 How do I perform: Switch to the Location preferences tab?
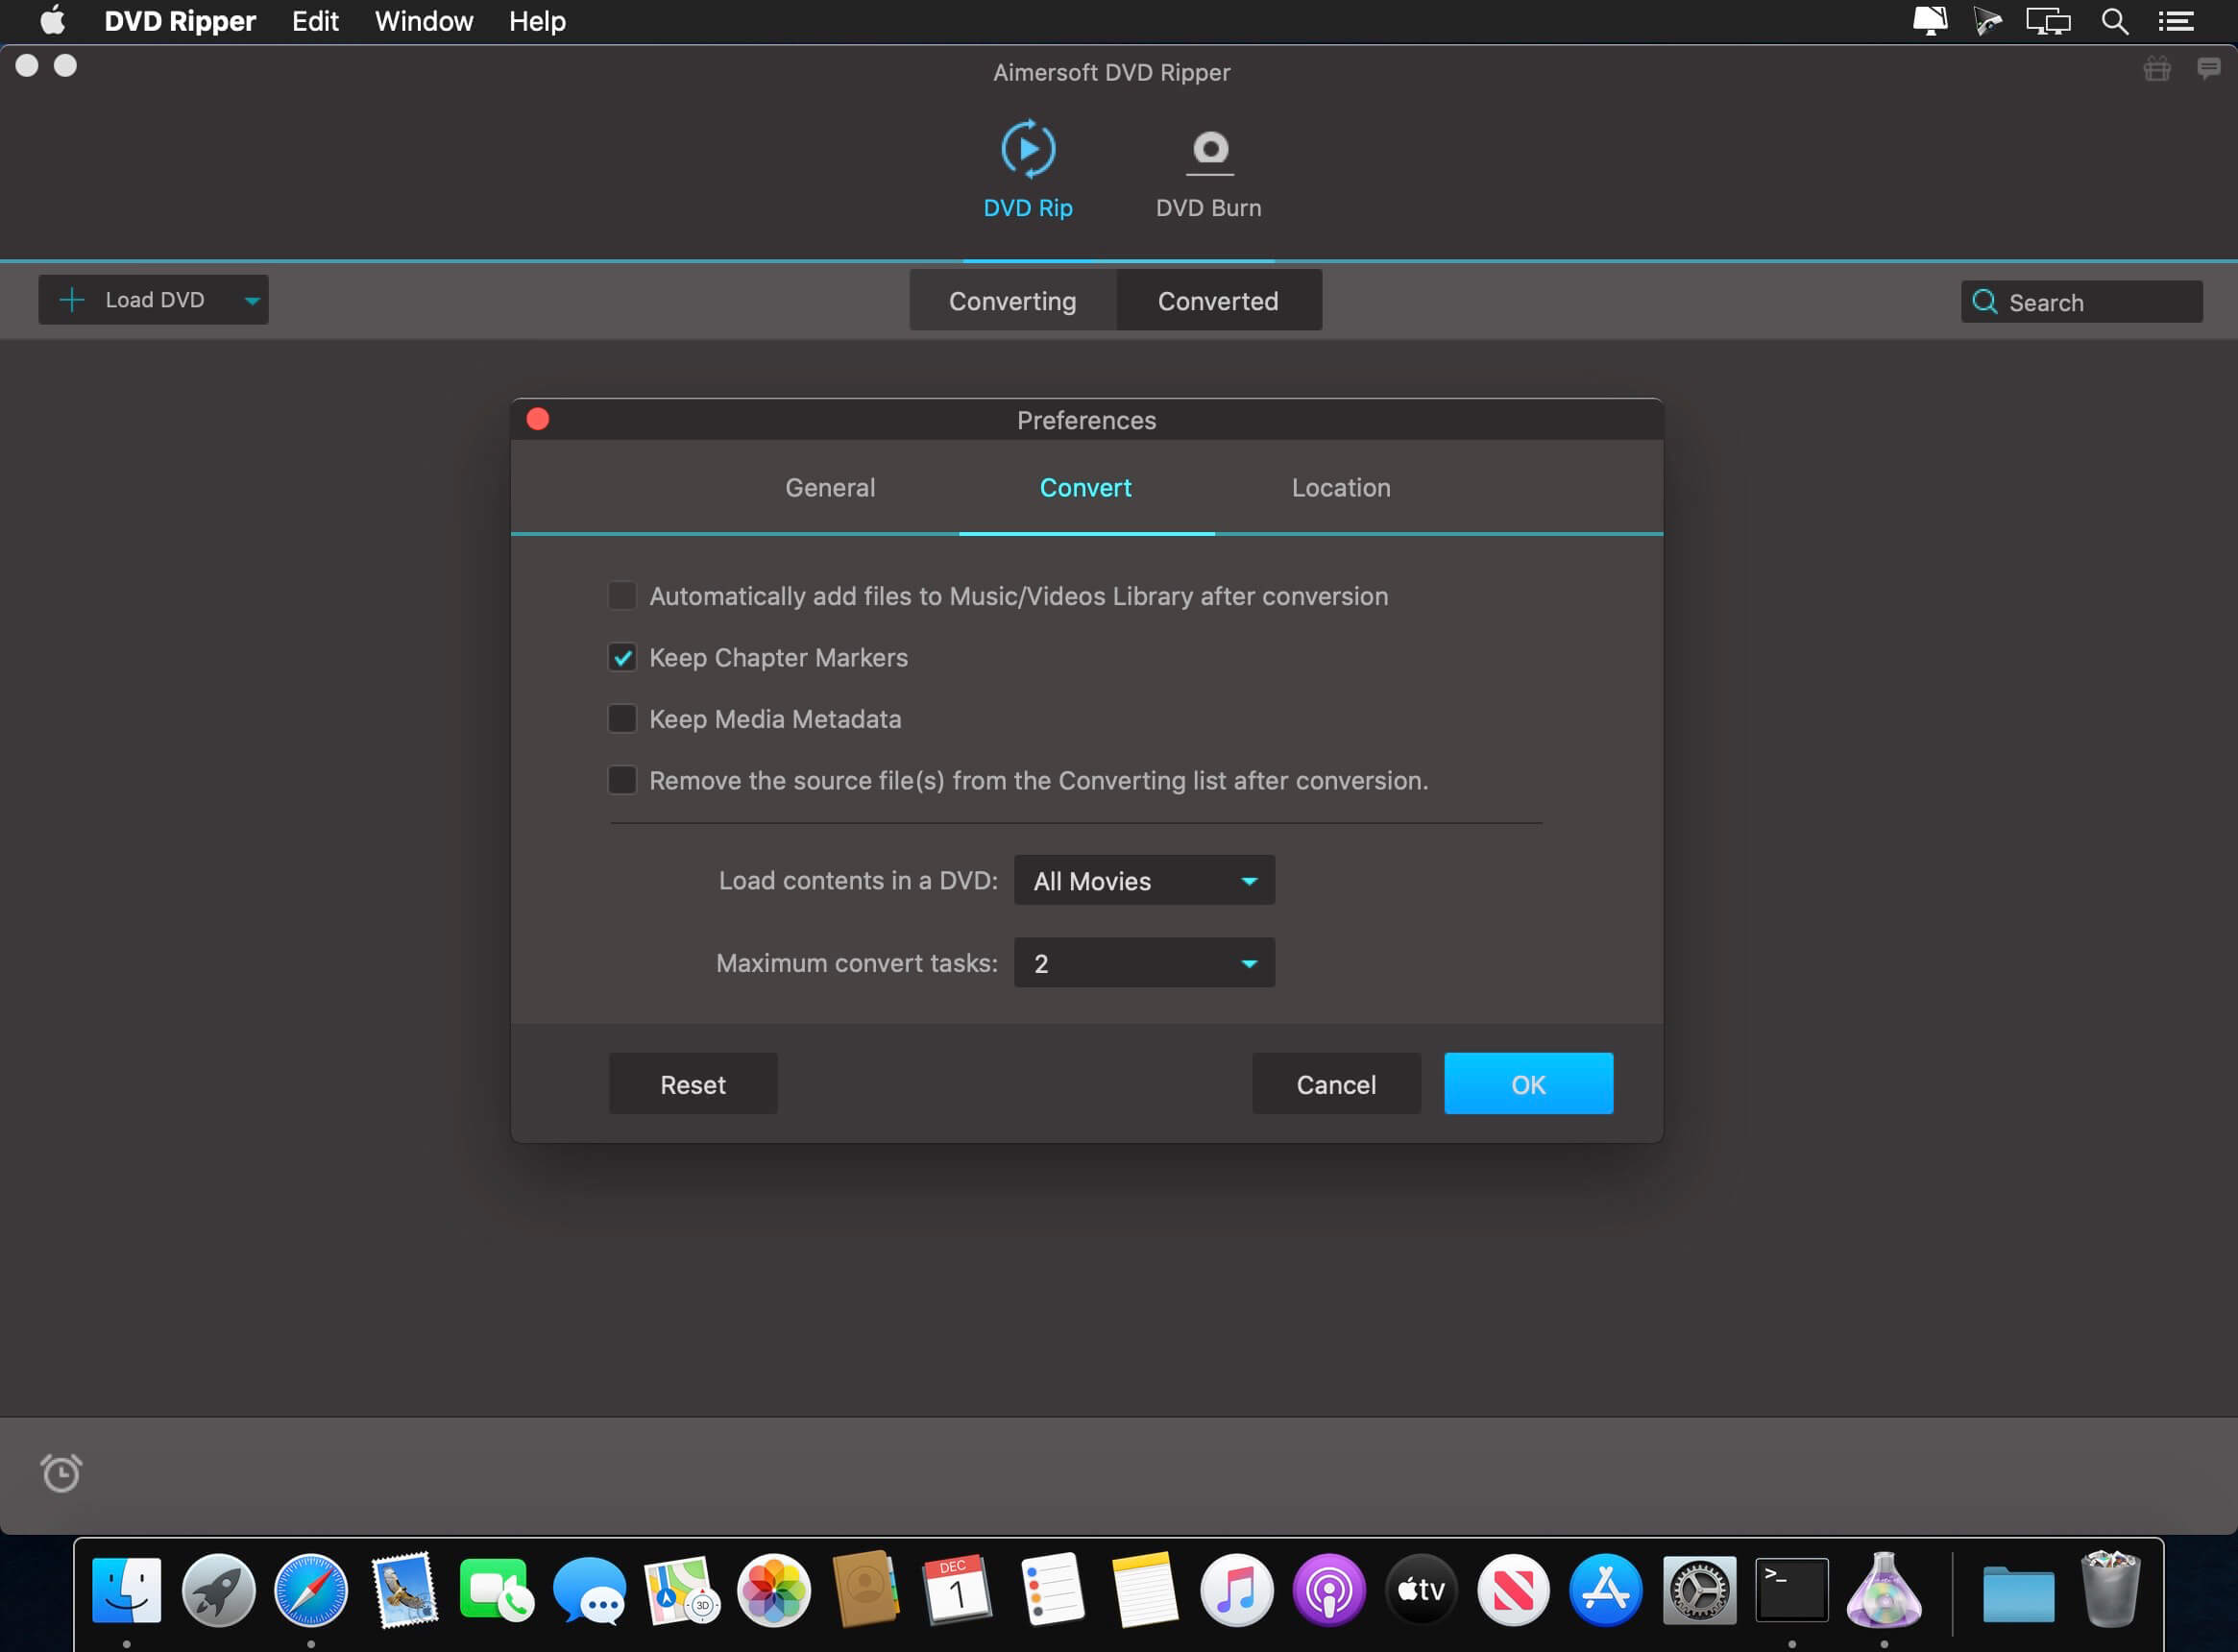click(1341, 488)
